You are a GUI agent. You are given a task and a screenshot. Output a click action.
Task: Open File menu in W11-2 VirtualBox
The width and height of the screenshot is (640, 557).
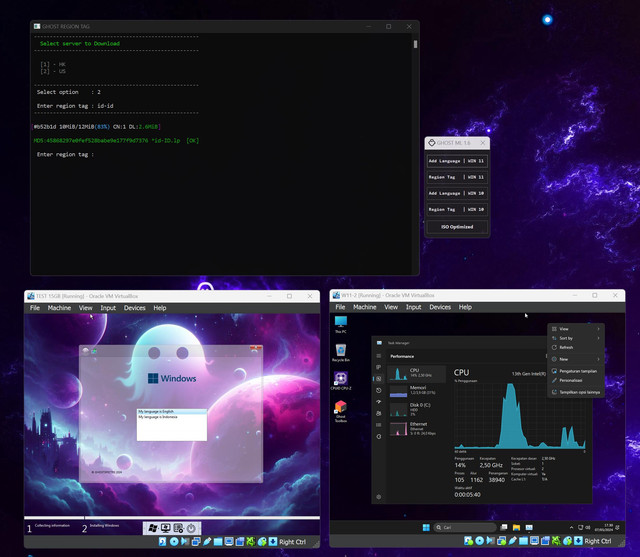click(340, 307)
